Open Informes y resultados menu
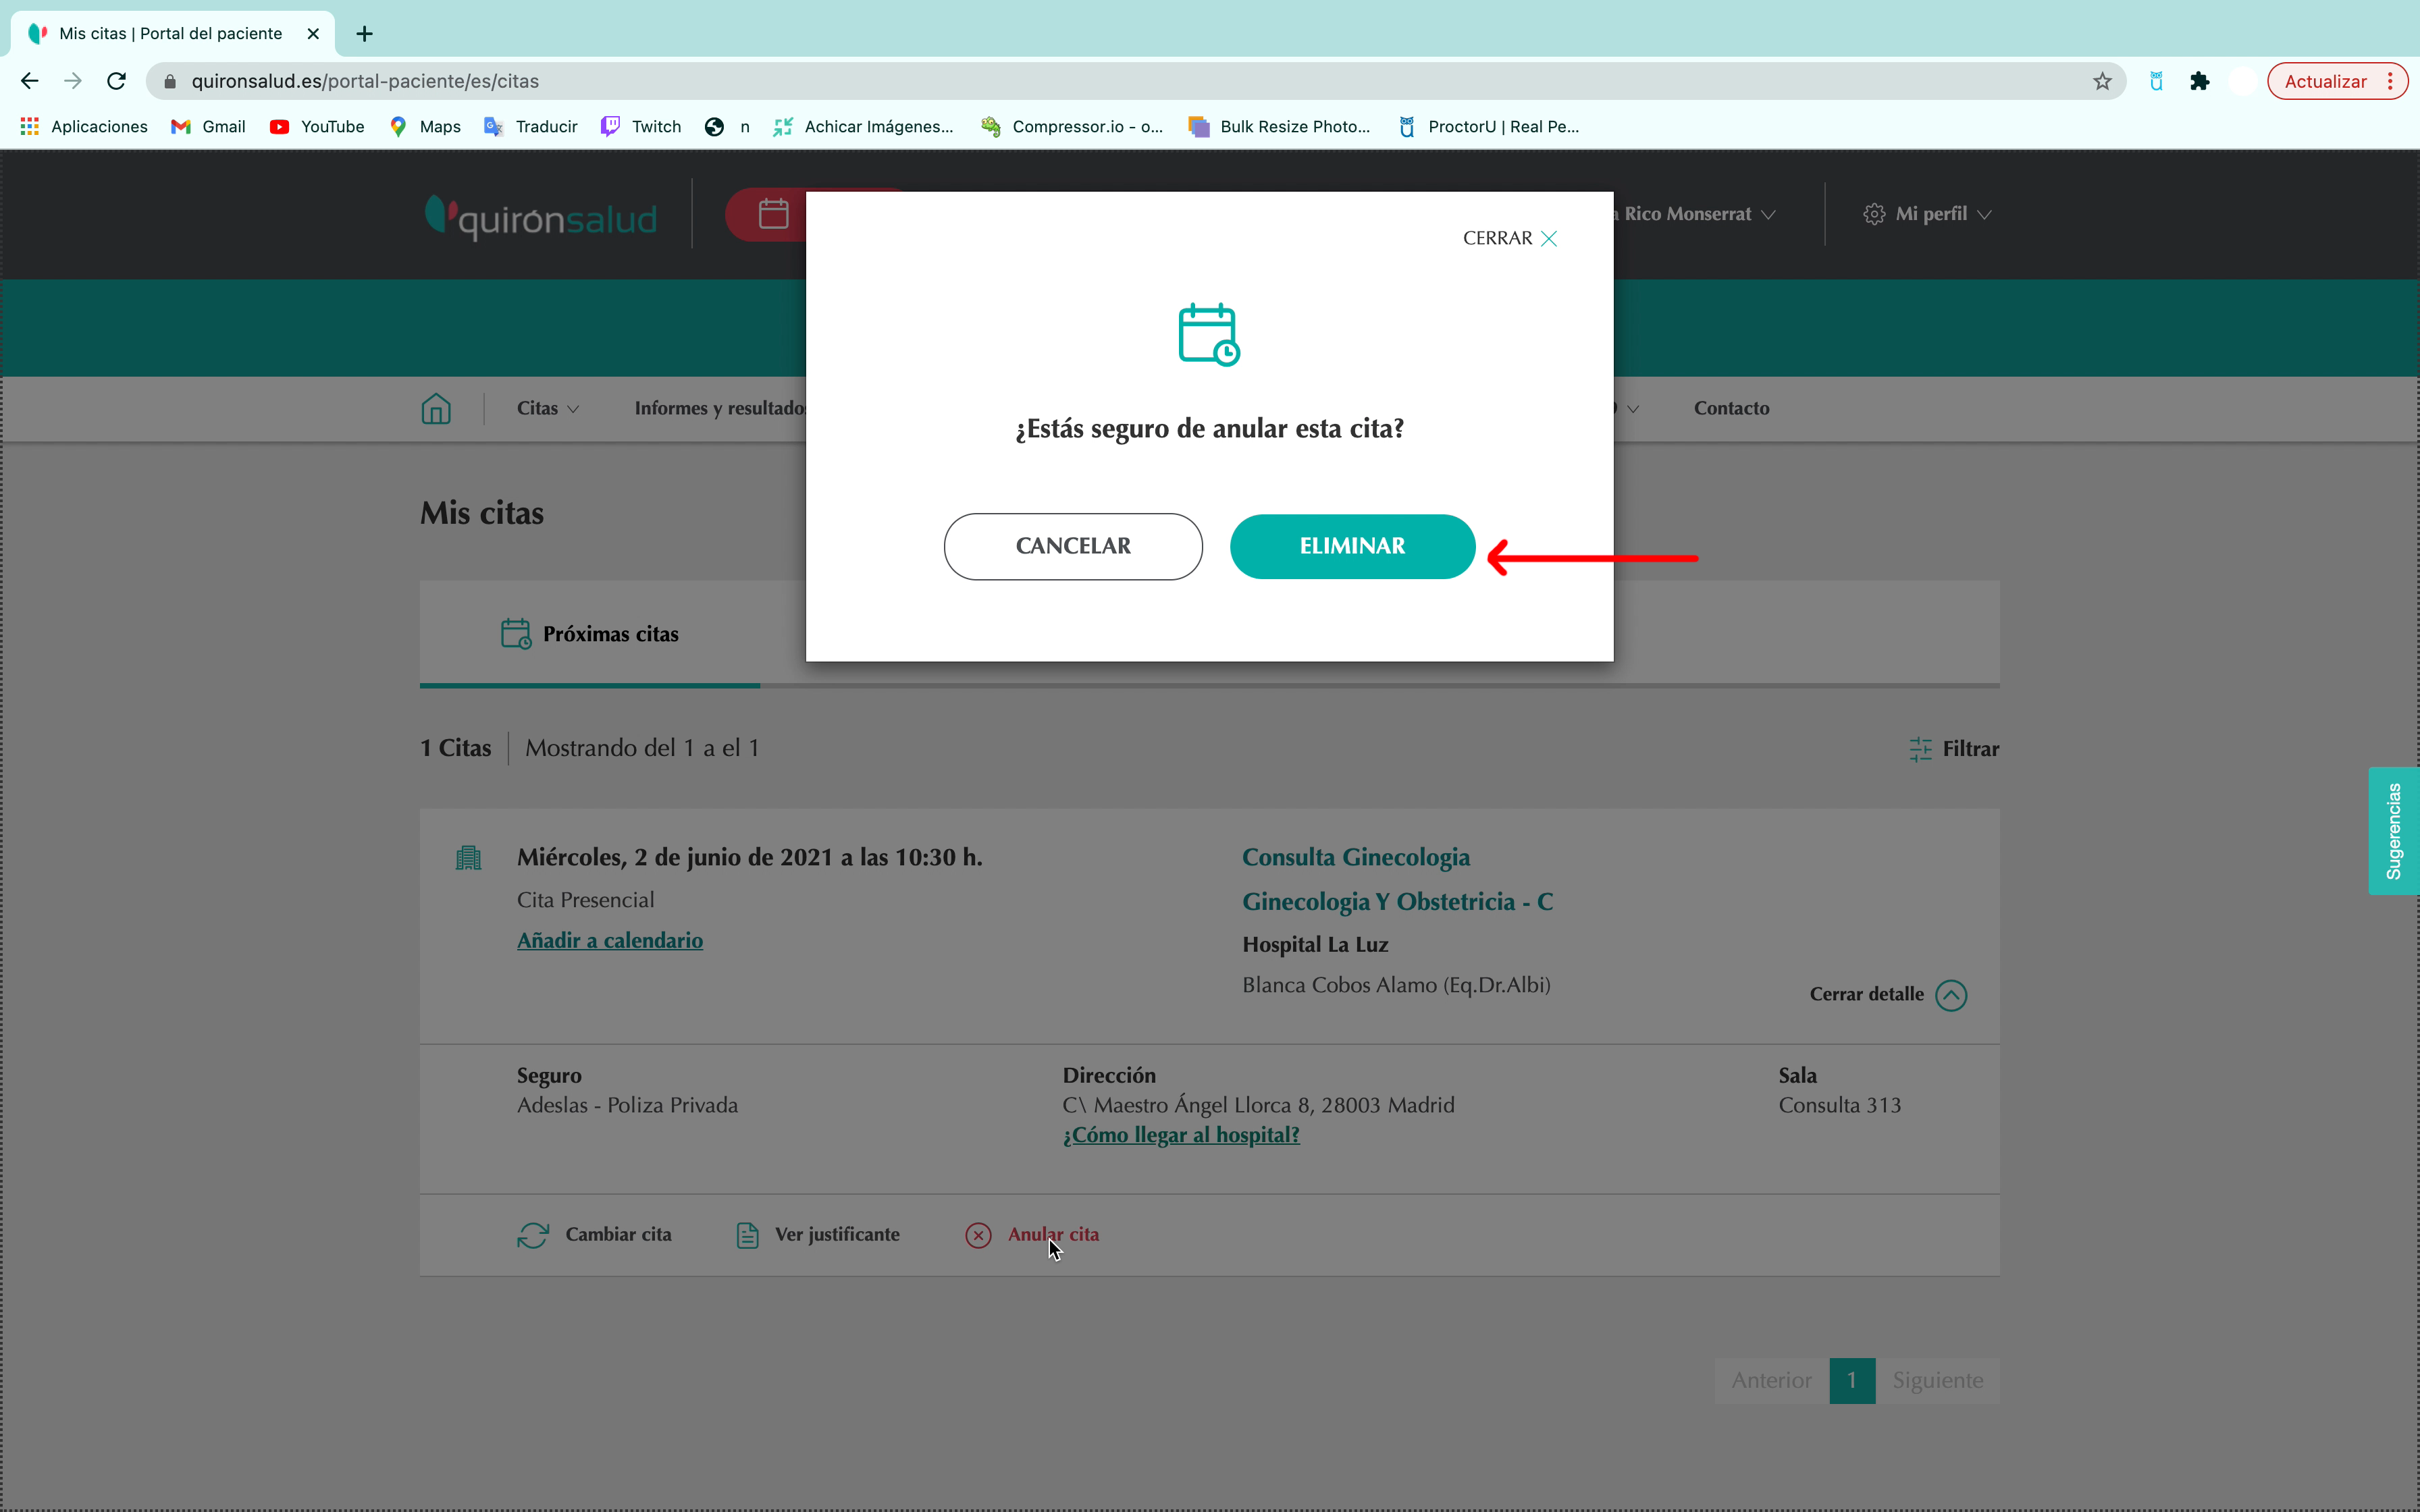The image size is (2420, 1512). pos(720,408)
